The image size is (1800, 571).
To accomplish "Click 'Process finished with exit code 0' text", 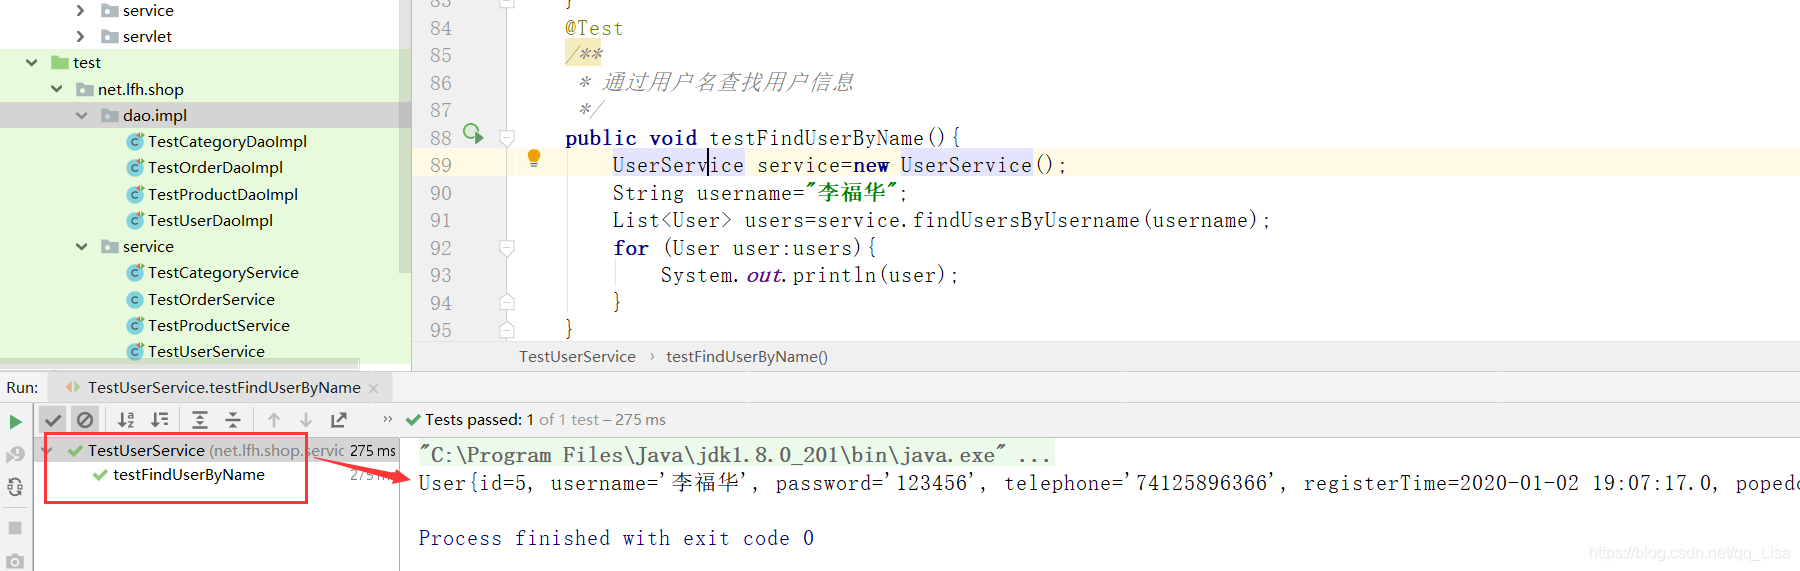I will tap(616, 538).
